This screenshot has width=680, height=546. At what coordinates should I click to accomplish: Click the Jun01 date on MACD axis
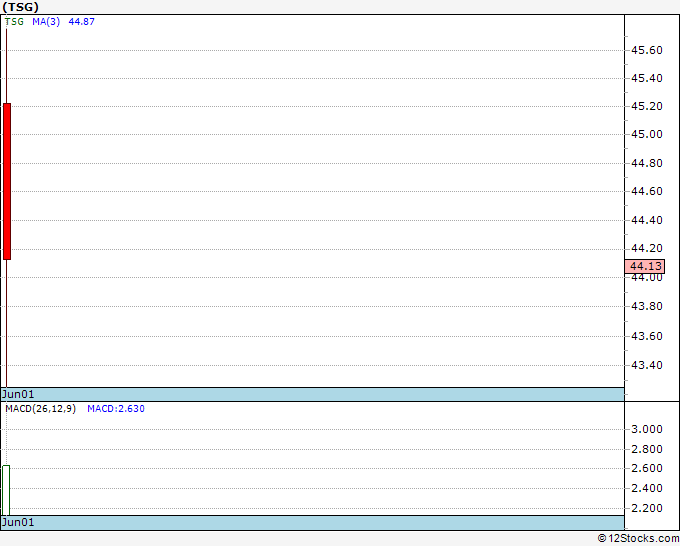(x=18, y=522)
